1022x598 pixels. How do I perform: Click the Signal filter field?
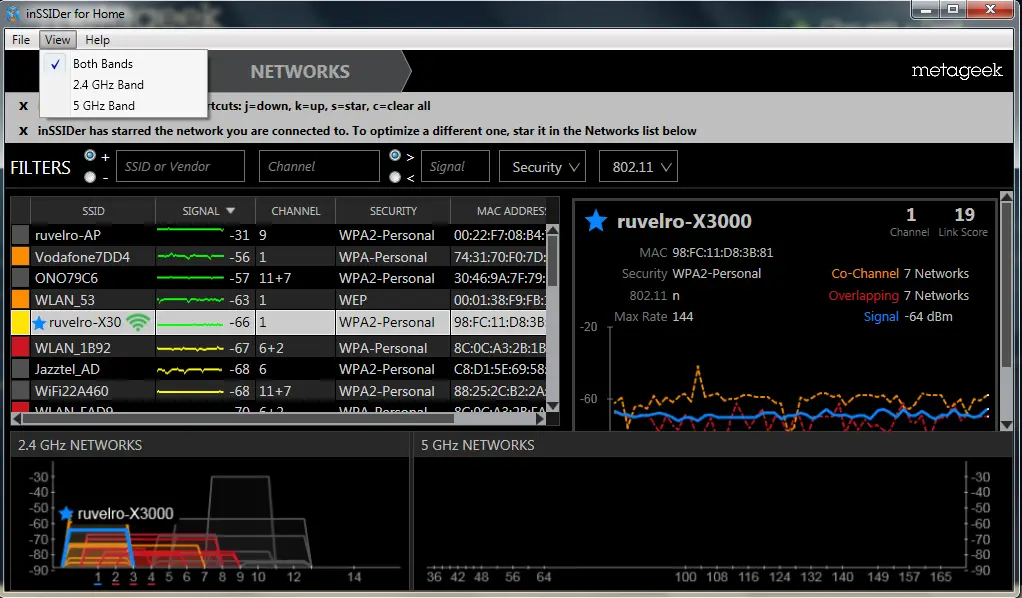pyautogui.click(x=456, y=166)
